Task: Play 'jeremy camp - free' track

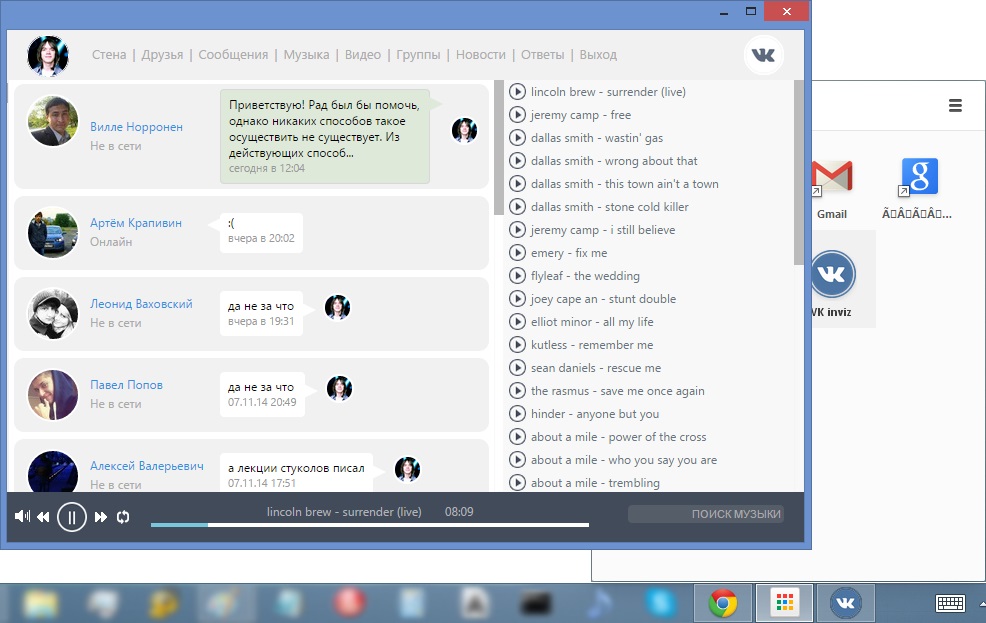Action: (x=518, y=115)
